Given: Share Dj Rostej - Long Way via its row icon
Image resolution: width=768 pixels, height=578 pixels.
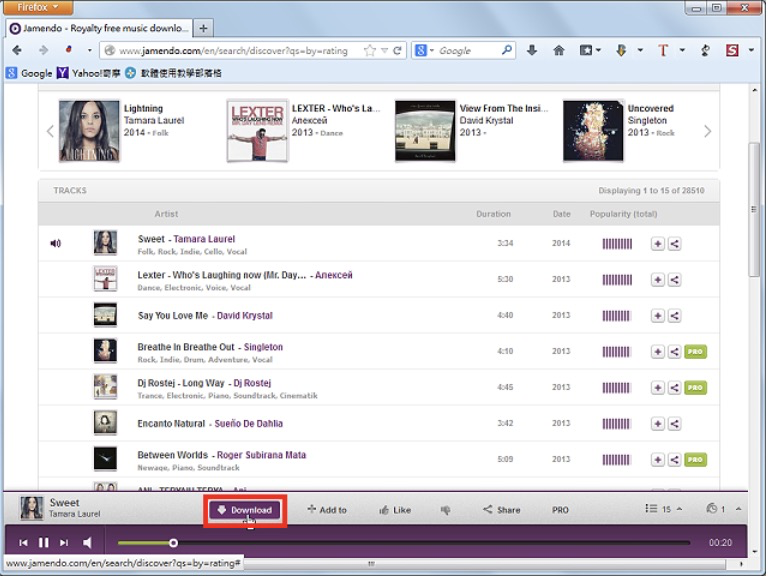Looking at the screenshot, I should [x=674, y=387].
